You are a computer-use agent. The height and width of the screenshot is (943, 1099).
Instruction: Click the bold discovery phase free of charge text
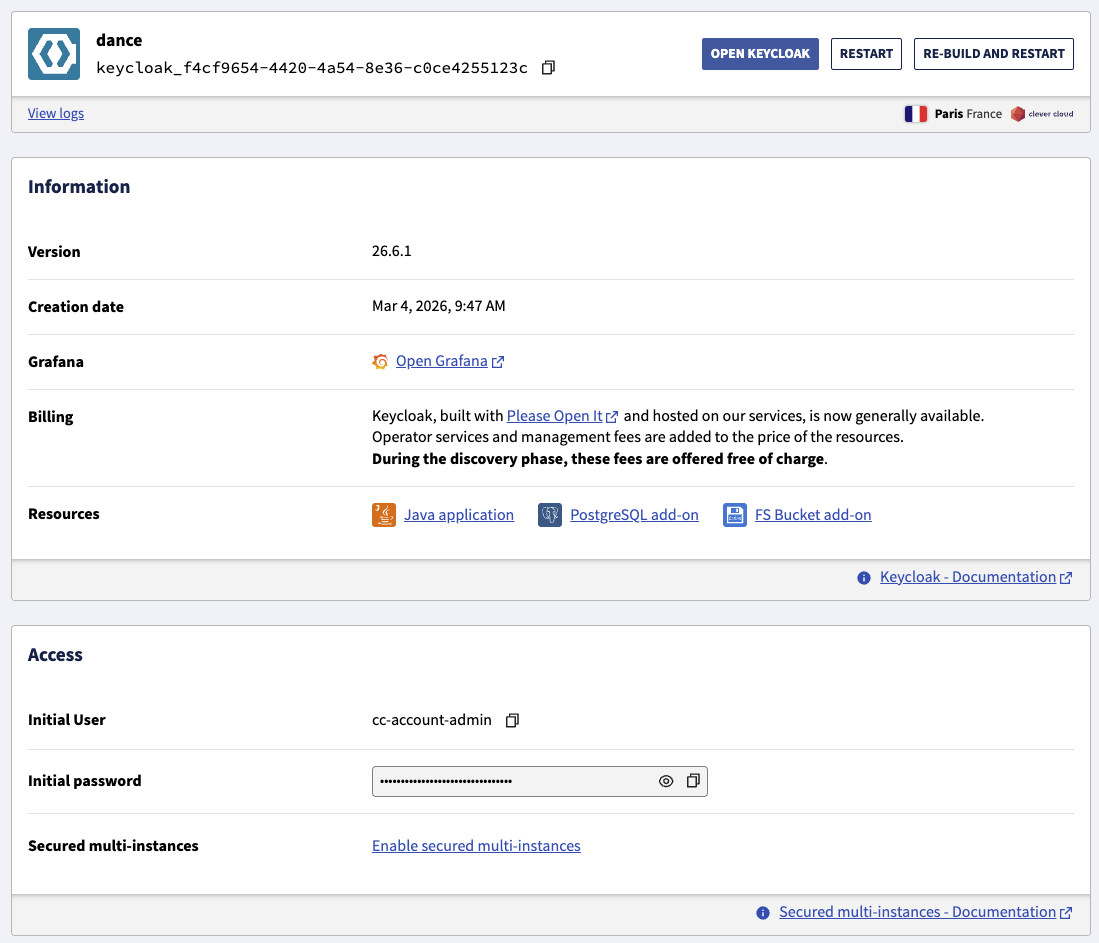(x=598, y=459)
